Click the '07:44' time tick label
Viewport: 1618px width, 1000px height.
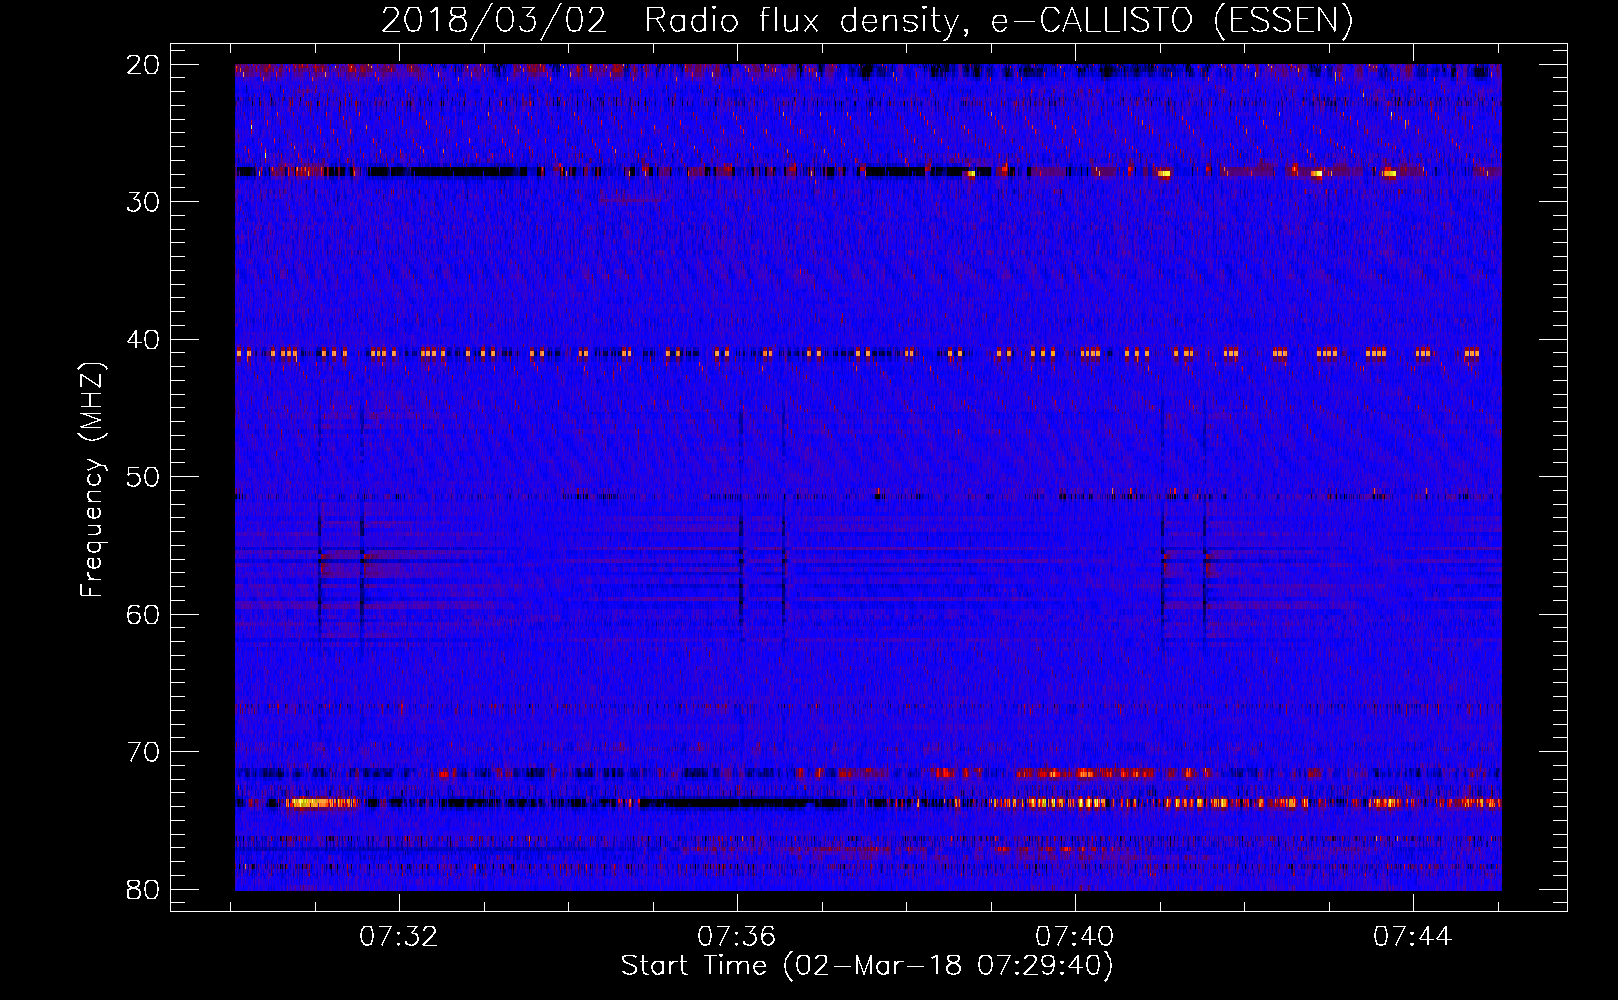click(x=1412, y=937)
